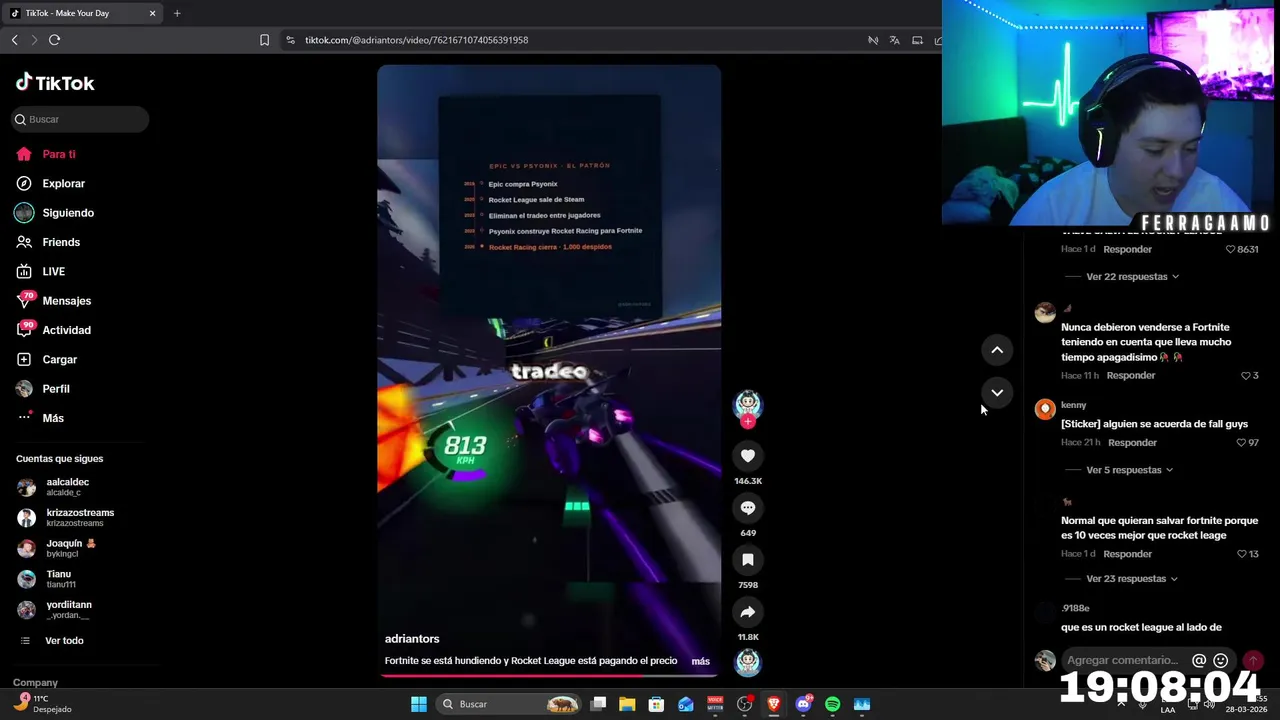This screenshot has height=720, width=1280.
Task: Go back in browser
Action: [x=14, y=40]
